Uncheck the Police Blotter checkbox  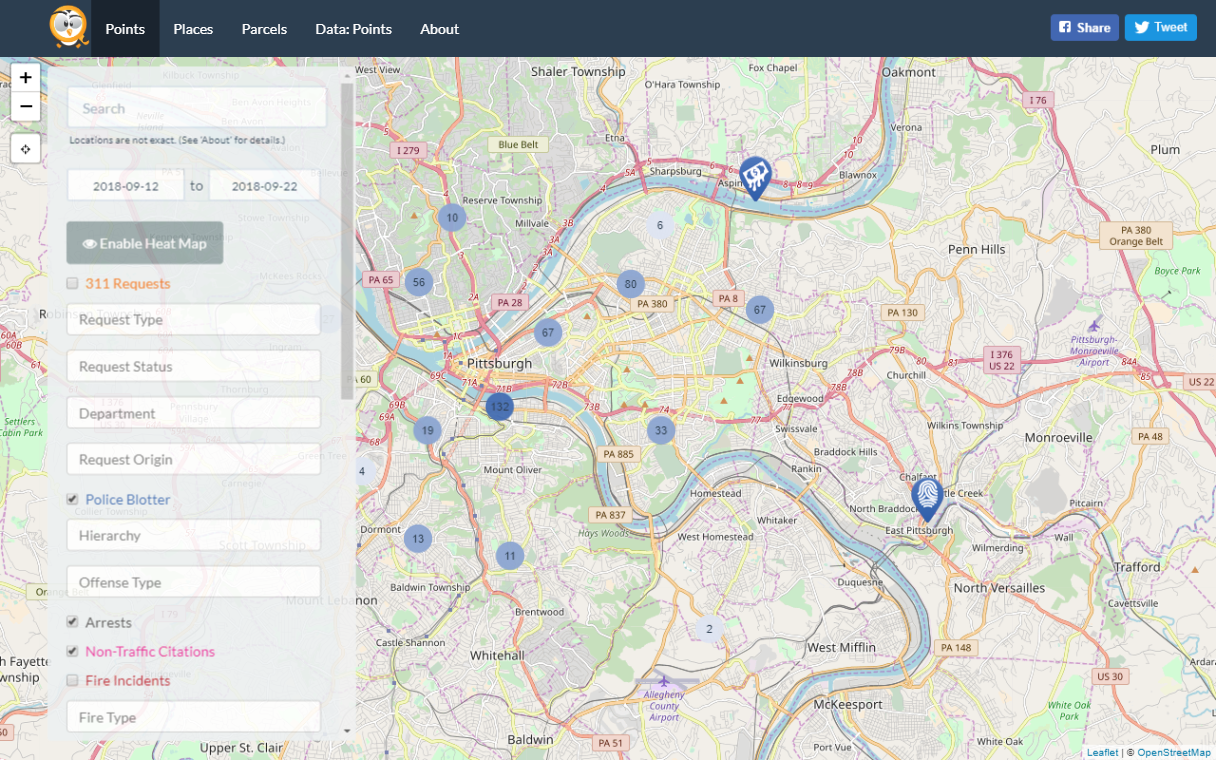(72, 499)
